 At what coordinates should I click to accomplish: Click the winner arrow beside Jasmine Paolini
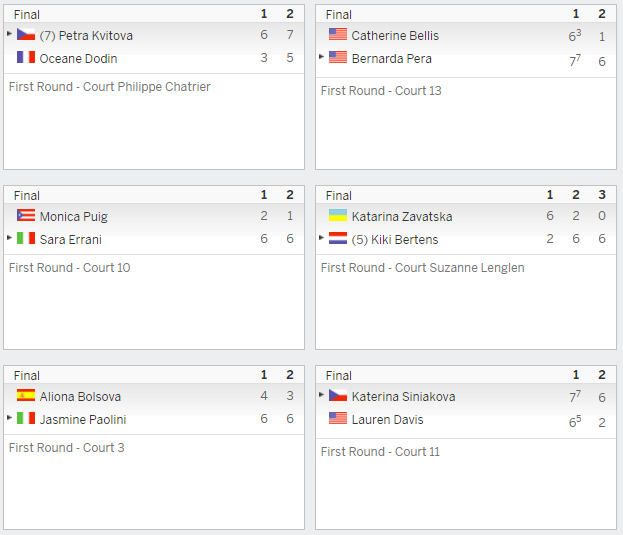pyautogui.click(x=9, y=417)
